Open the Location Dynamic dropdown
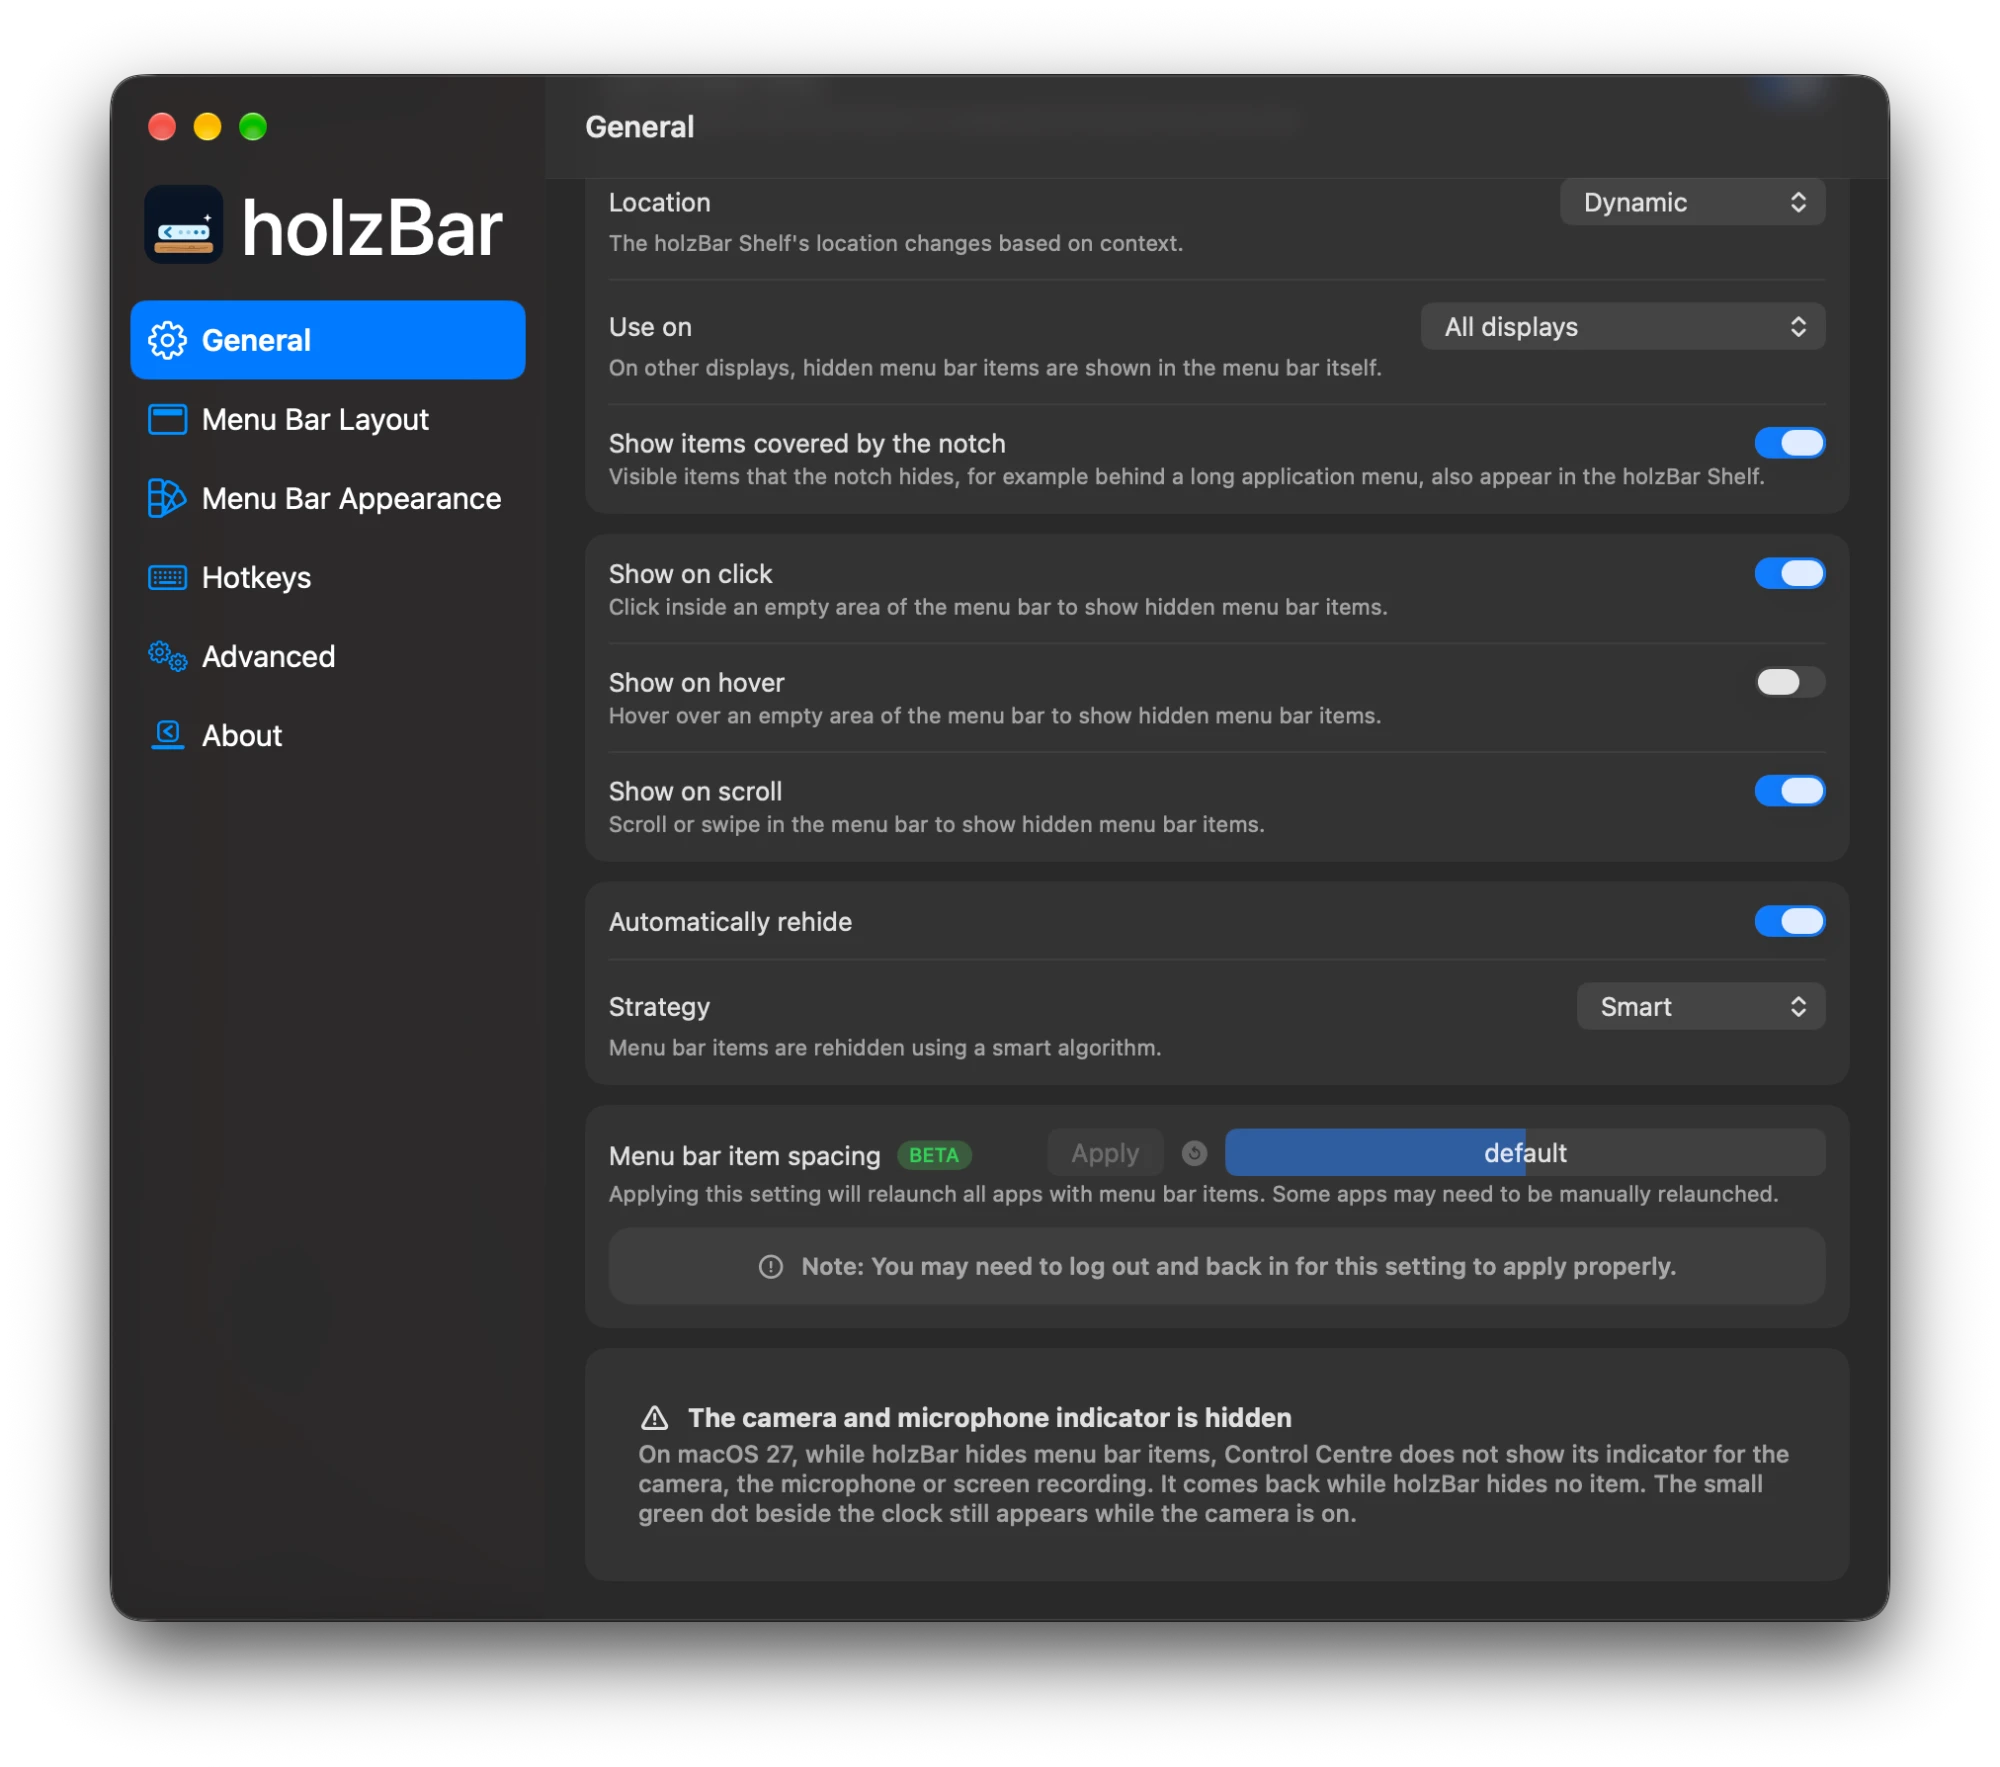This screenshot has width=2000, height=1767. [x=1692, y=202]
